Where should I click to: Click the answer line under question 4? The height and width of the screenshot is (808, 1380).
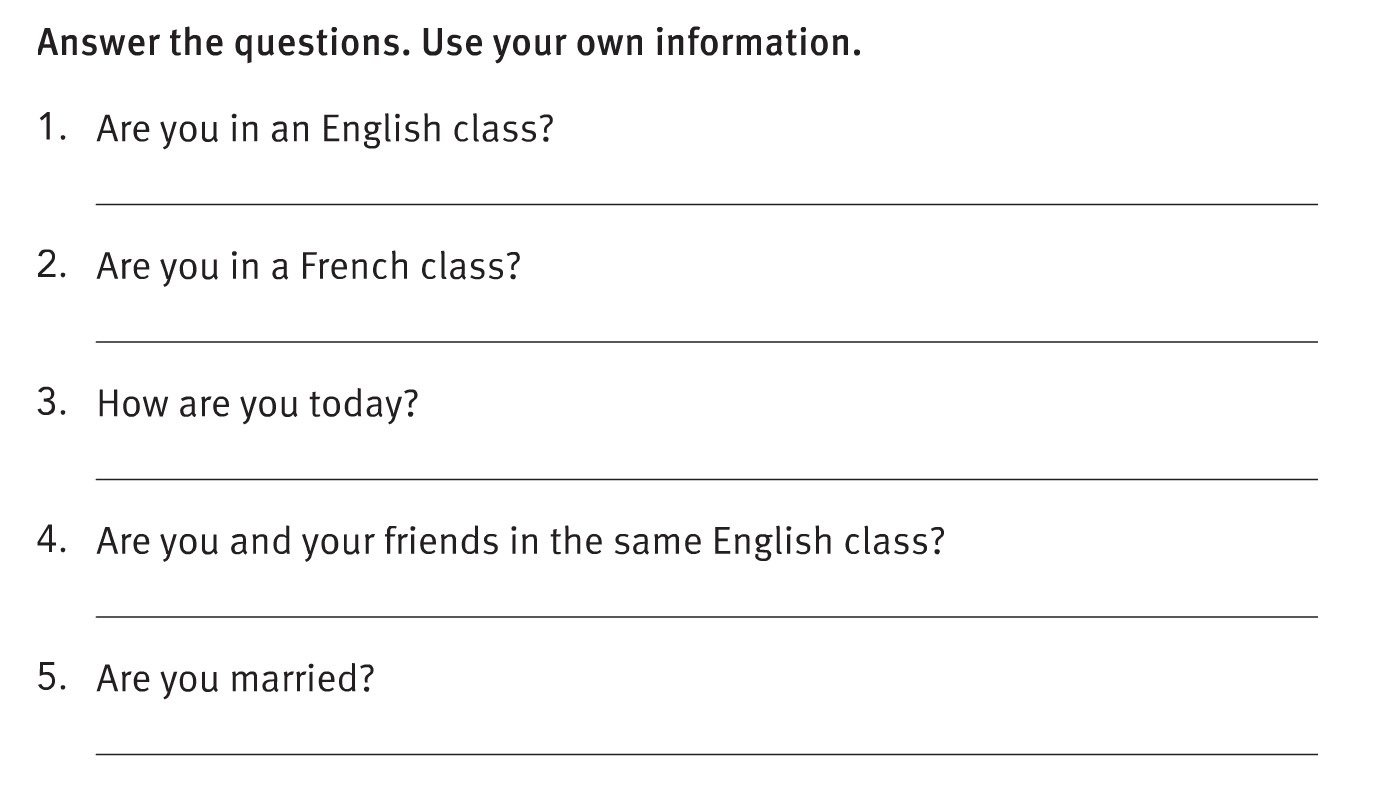pyautogui.click(x=706, y=616)
